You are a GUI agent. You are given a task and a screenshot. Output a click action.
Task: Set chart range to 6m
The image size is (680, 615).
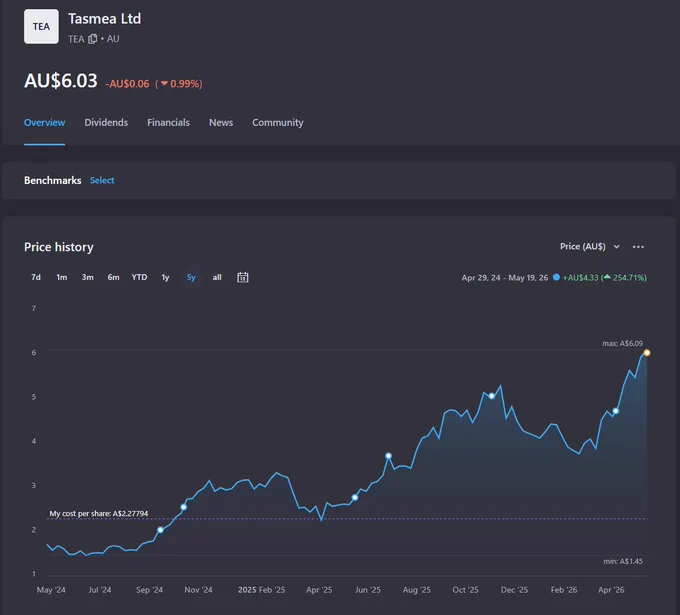click(113, 277)
